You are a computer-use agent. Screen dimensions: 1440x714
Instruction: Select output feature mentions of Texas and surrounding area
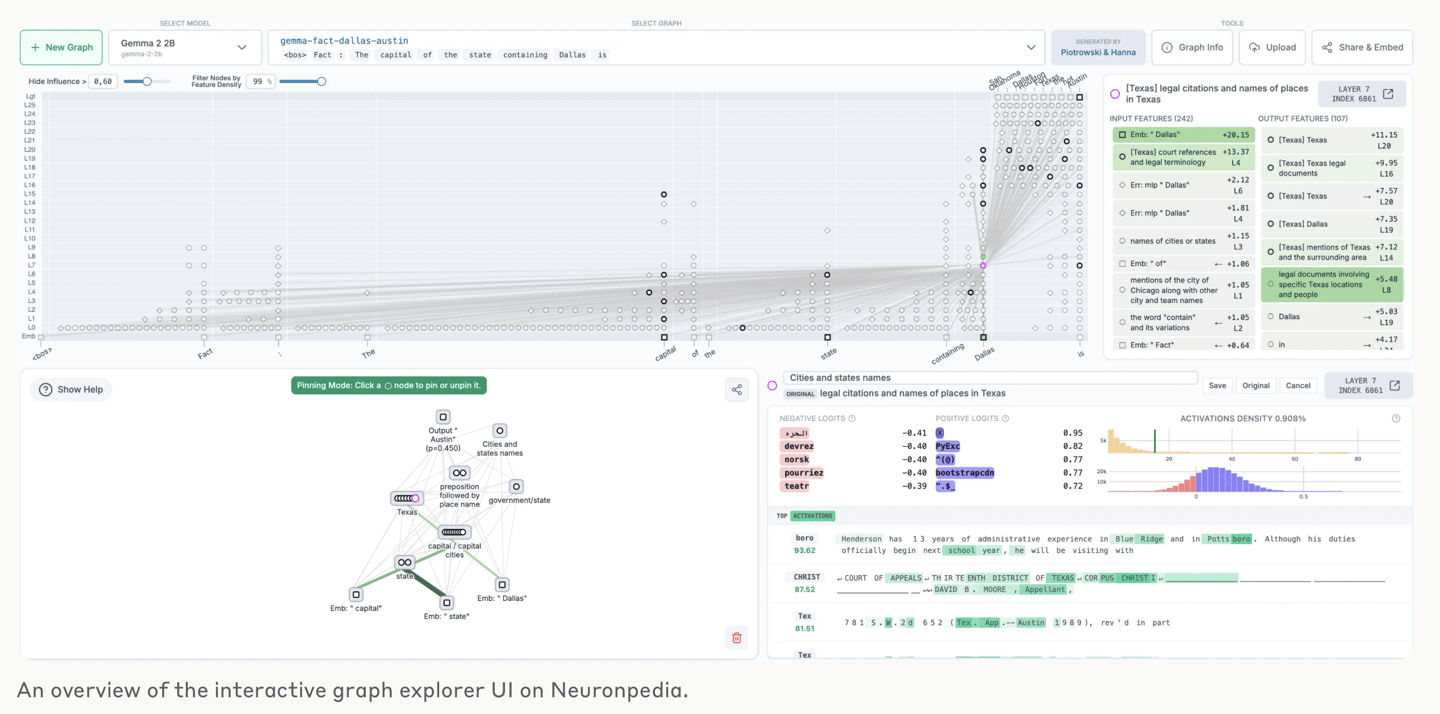click(x=1332, y=252)
